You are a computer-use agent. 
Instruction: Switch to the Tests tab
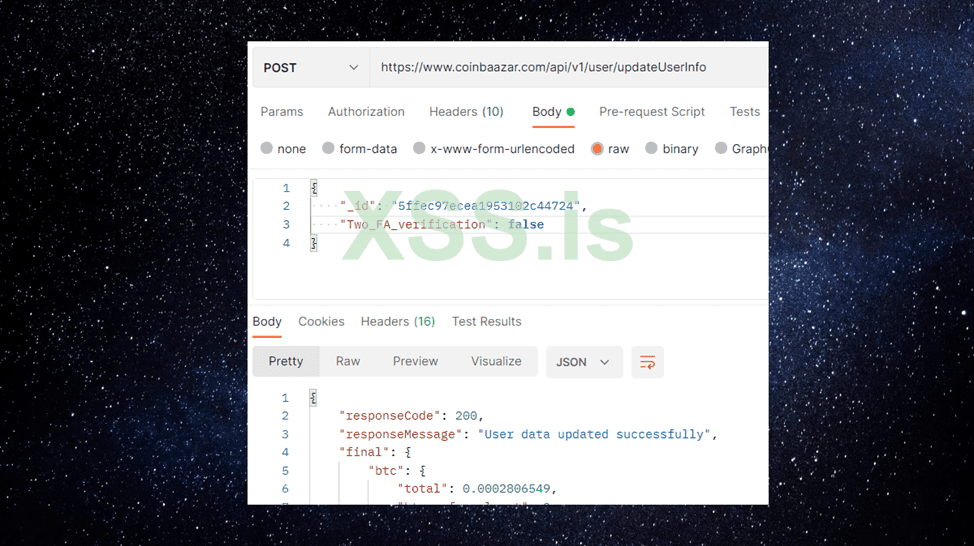pyautogui.click(x=744, y=112)
